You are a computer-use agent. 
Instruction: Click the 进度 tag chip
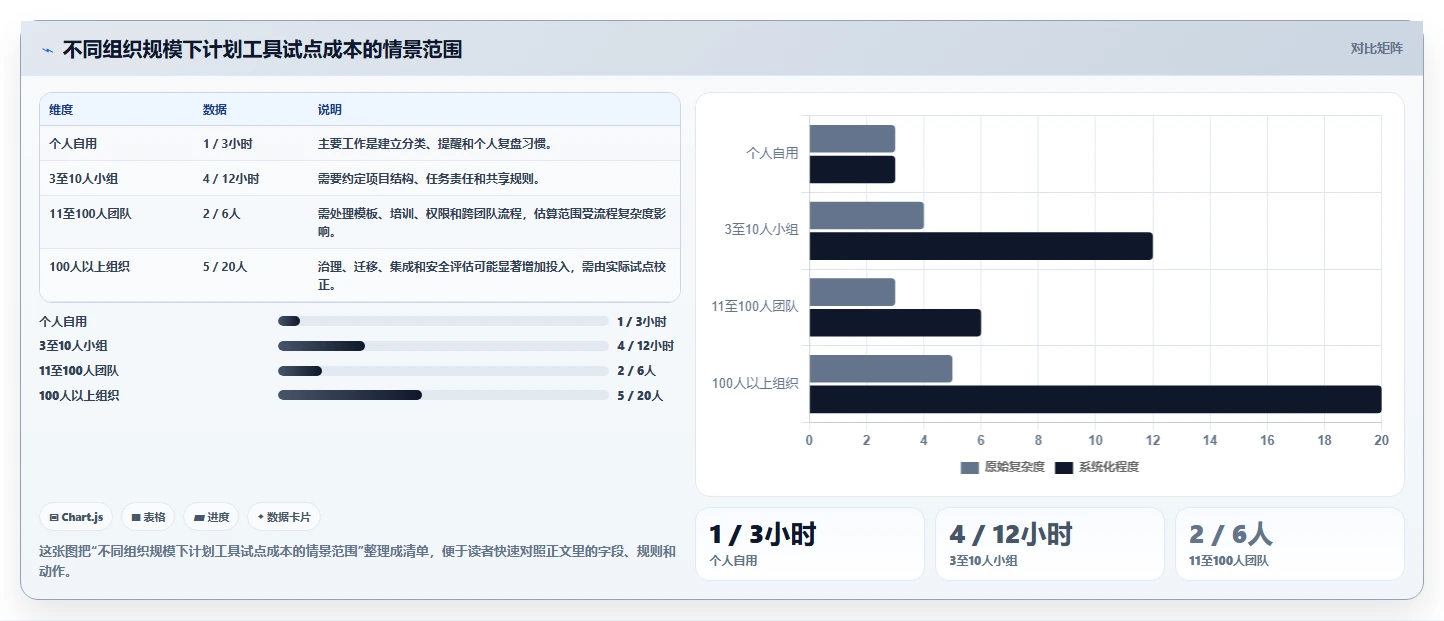click(x=211, y=517)
